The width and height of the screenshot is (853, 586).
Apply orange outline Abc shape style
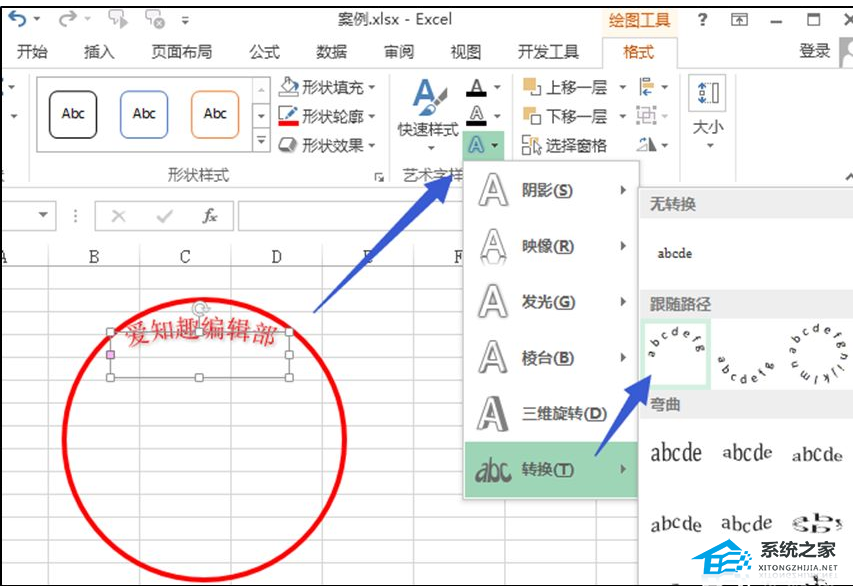[215, 114]
